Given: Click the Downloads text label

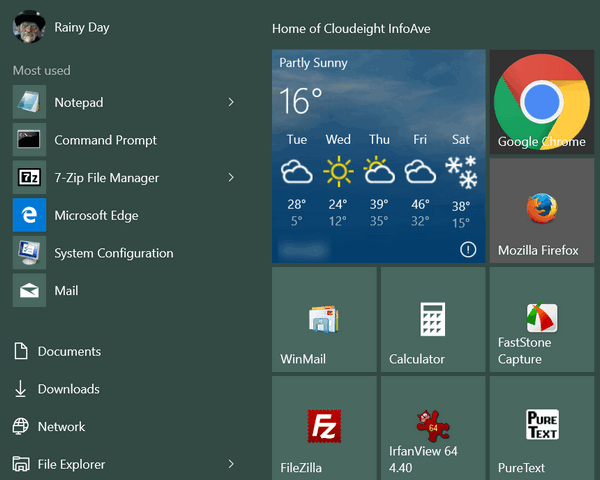Looking at the screenshot, I should (68, 389).
